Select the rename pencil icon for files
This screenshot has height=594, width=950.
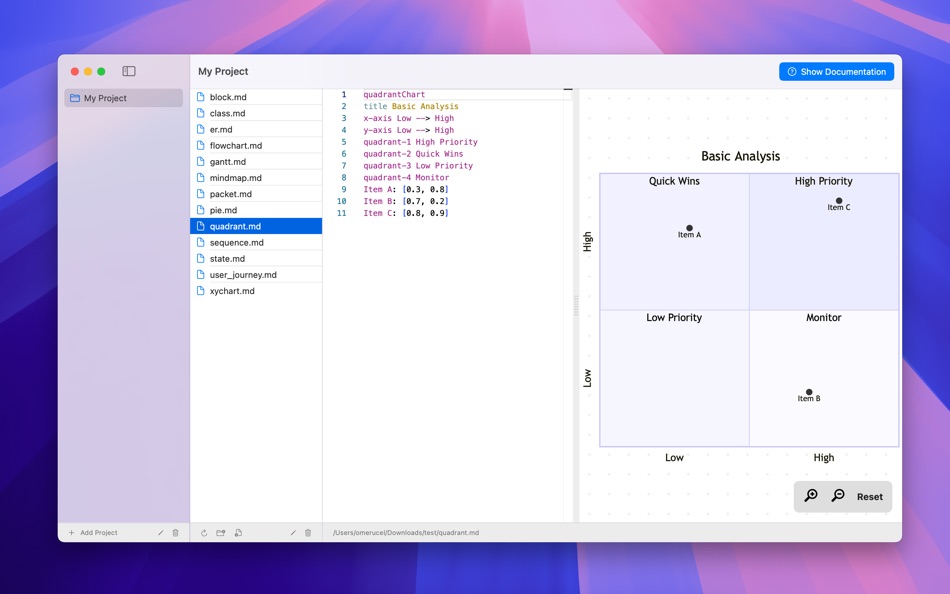[293, 533]
